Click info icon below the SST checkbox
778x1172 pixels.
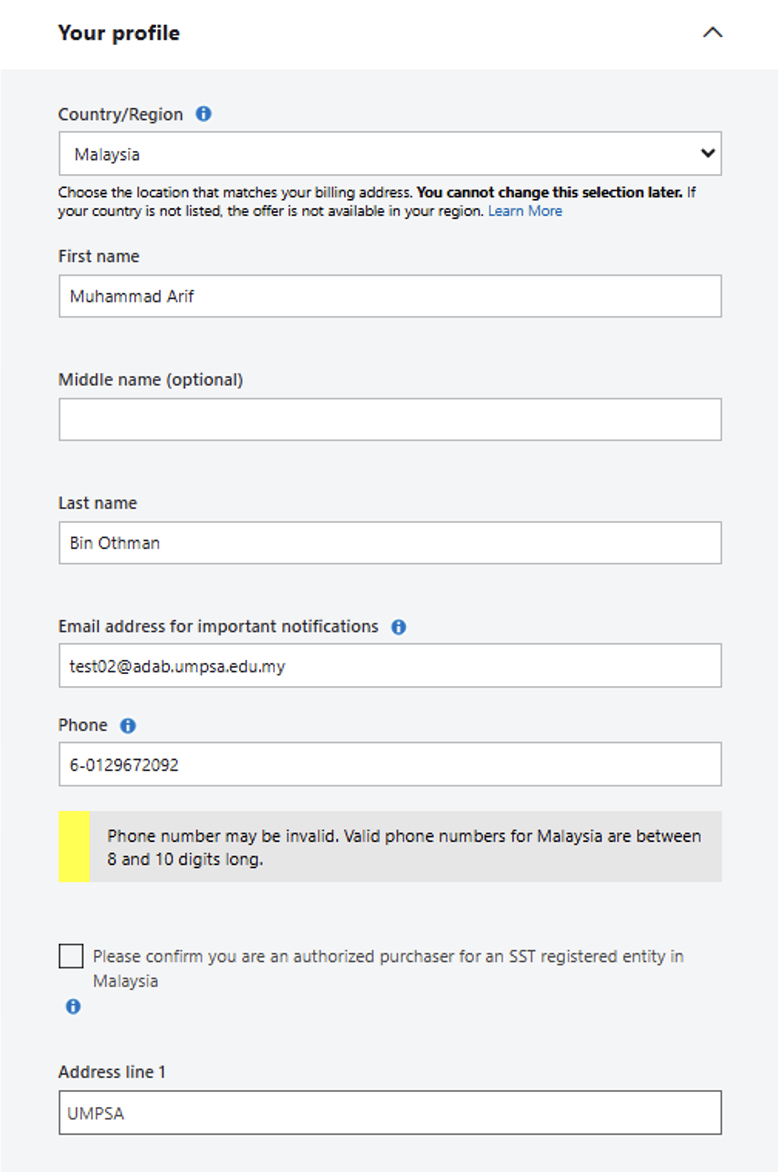pyautogui.click(x=73, y=1007)
